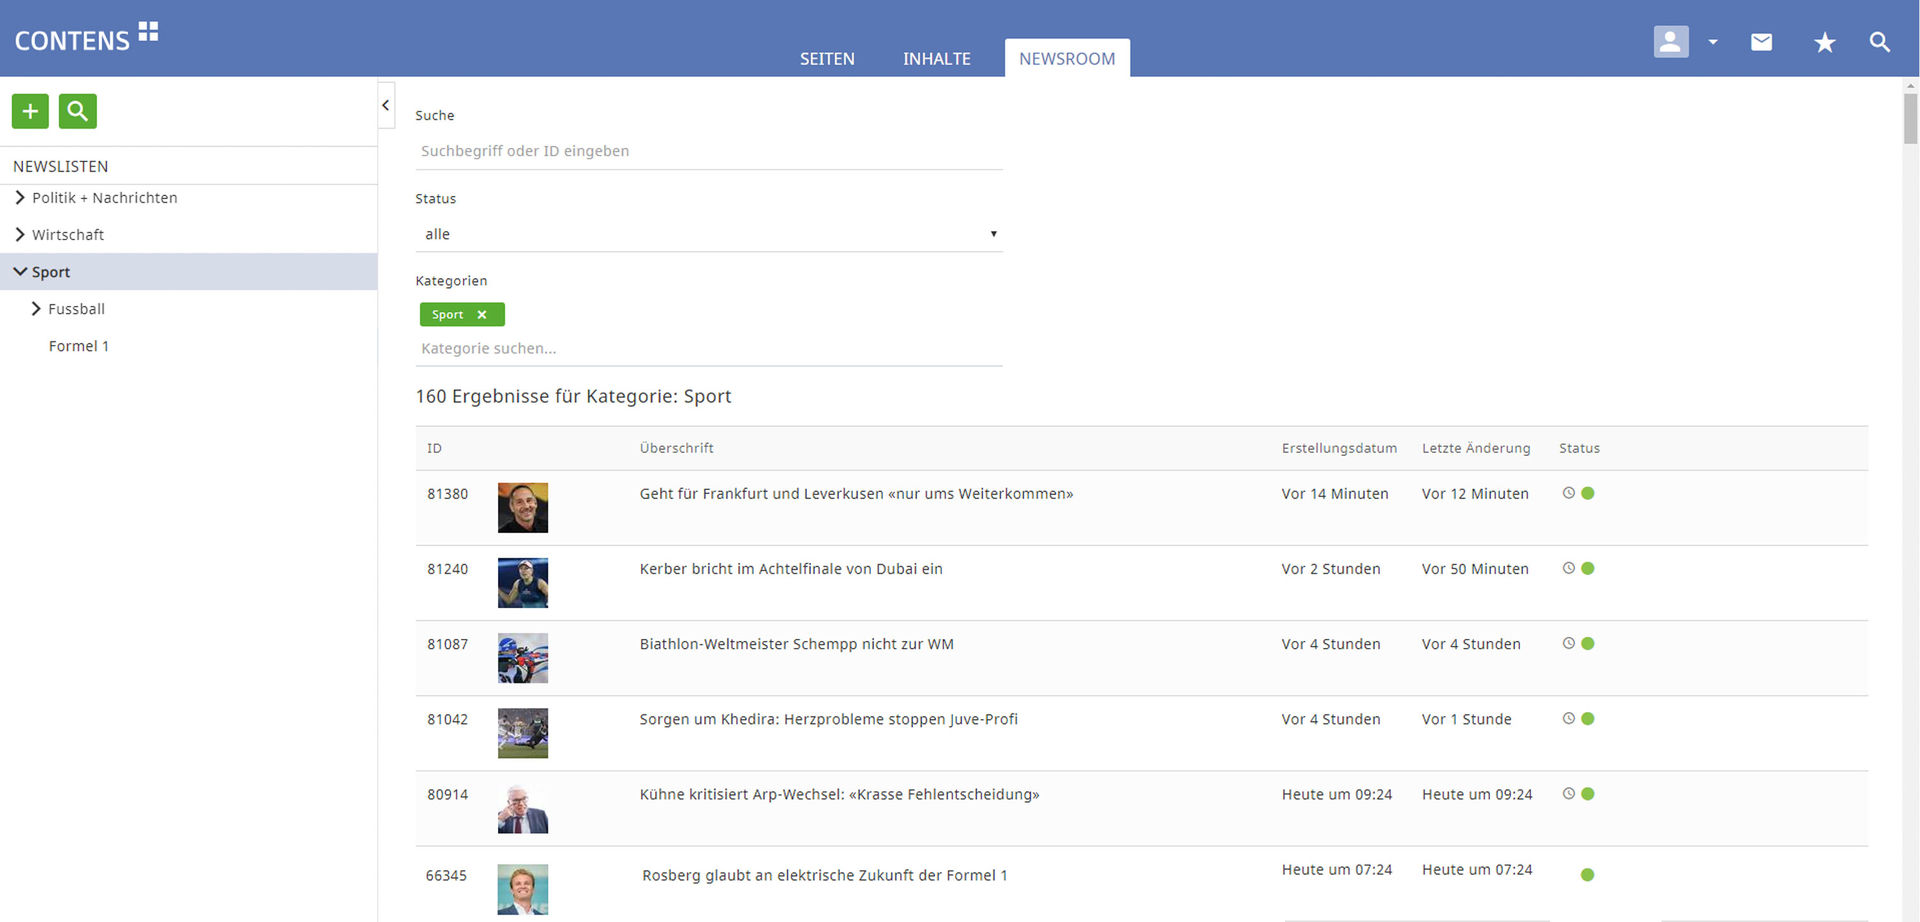Image resolution: width=1920 pixels, height=922 pixels.
Task: Click the green plus add button
Action: [30, 111]
